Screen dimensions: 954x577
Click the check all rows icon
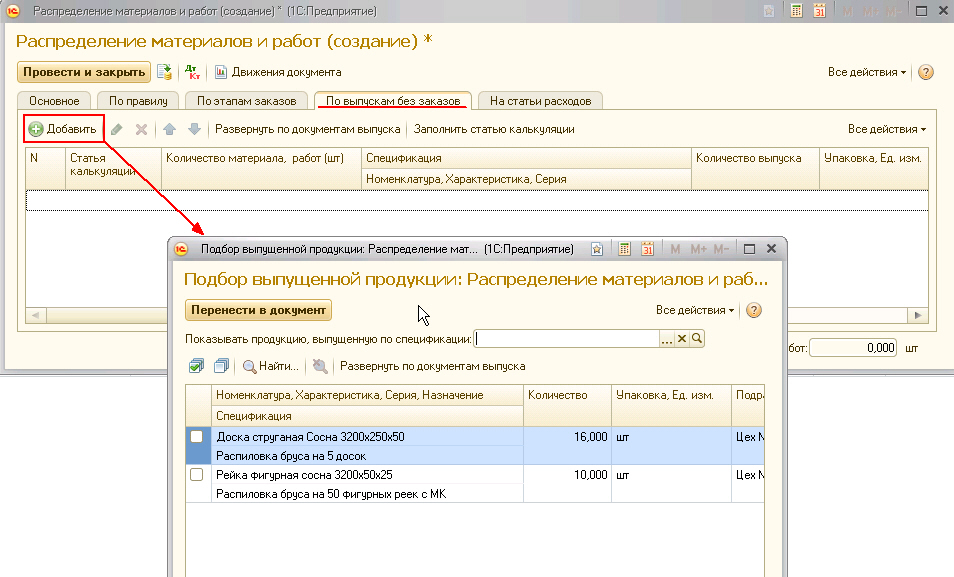197,366
